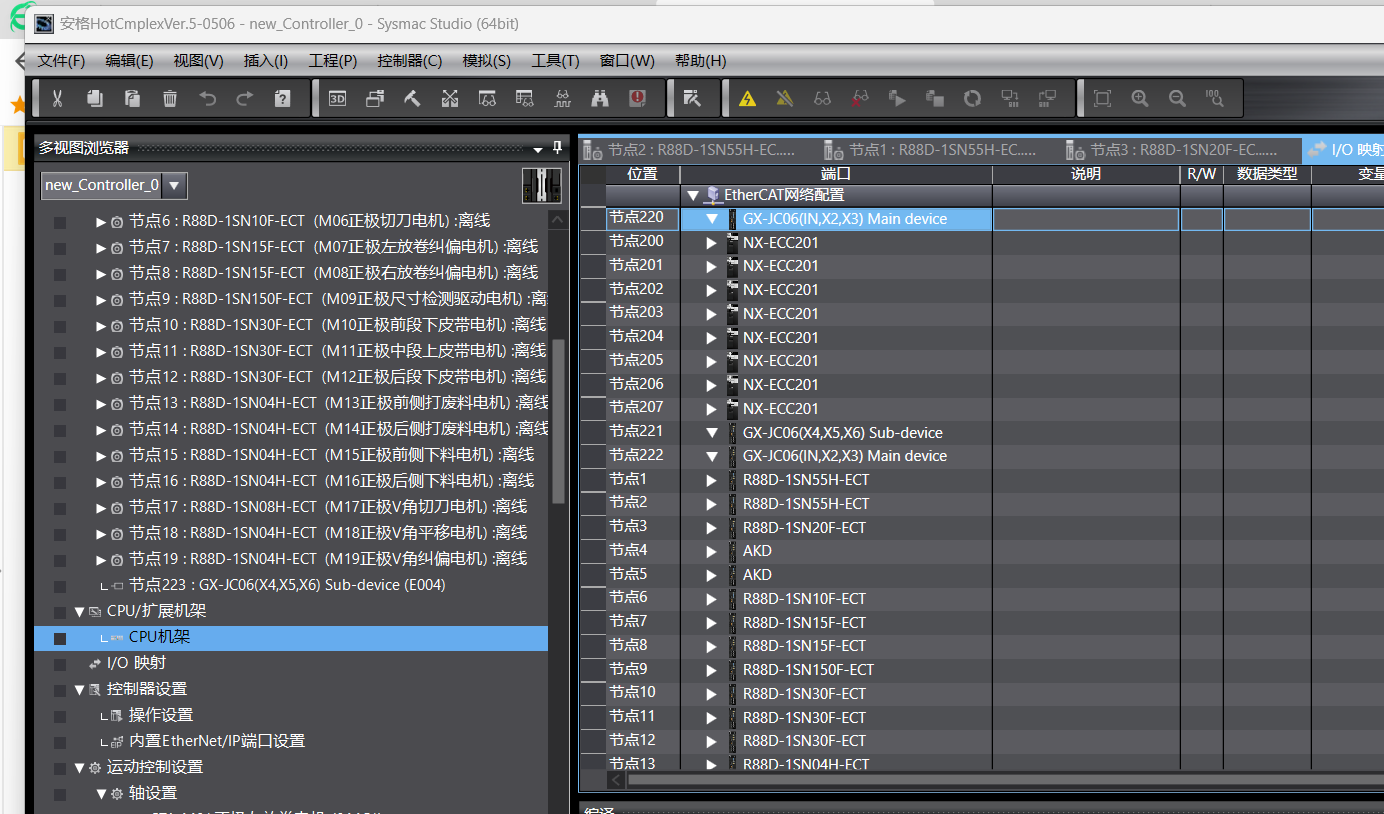Screen dimensions: 1384x814
Task: Click the zoom in magnifier icon
Action: tap(1140, 98)
